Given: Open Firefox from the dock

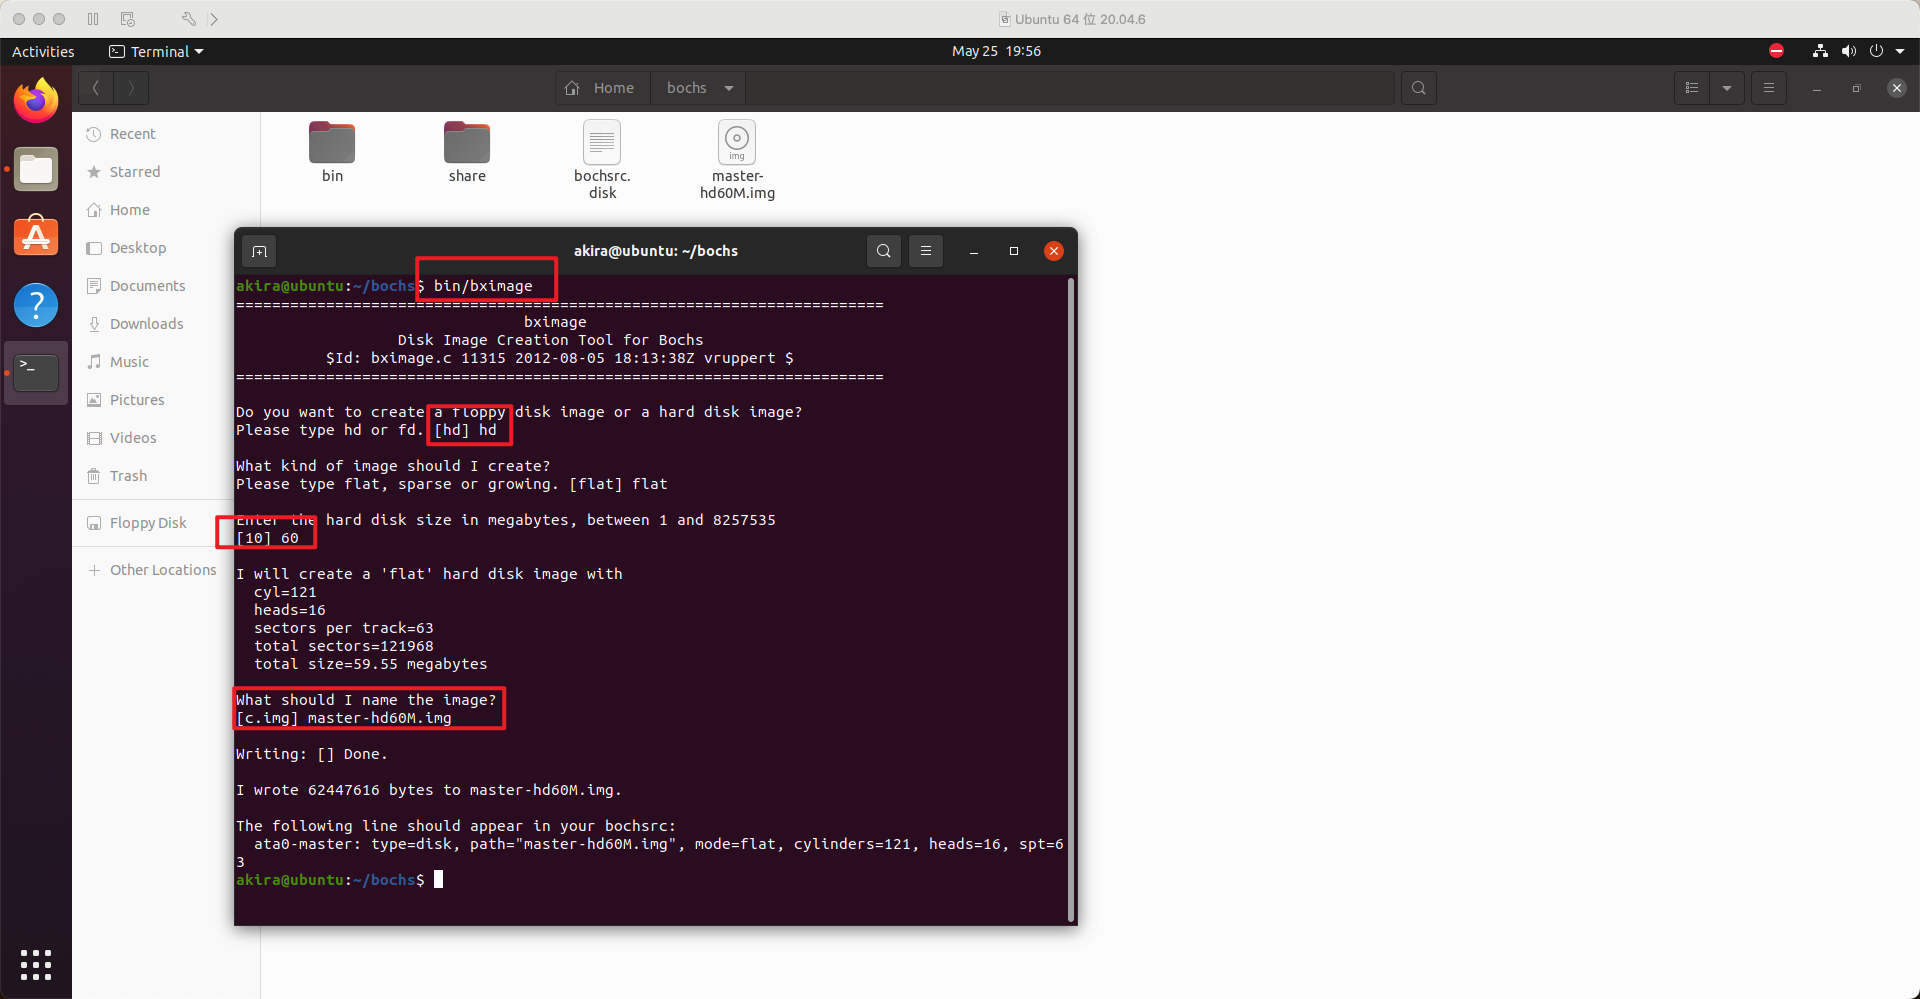Looking at the screenshot, I should [36, 101].
